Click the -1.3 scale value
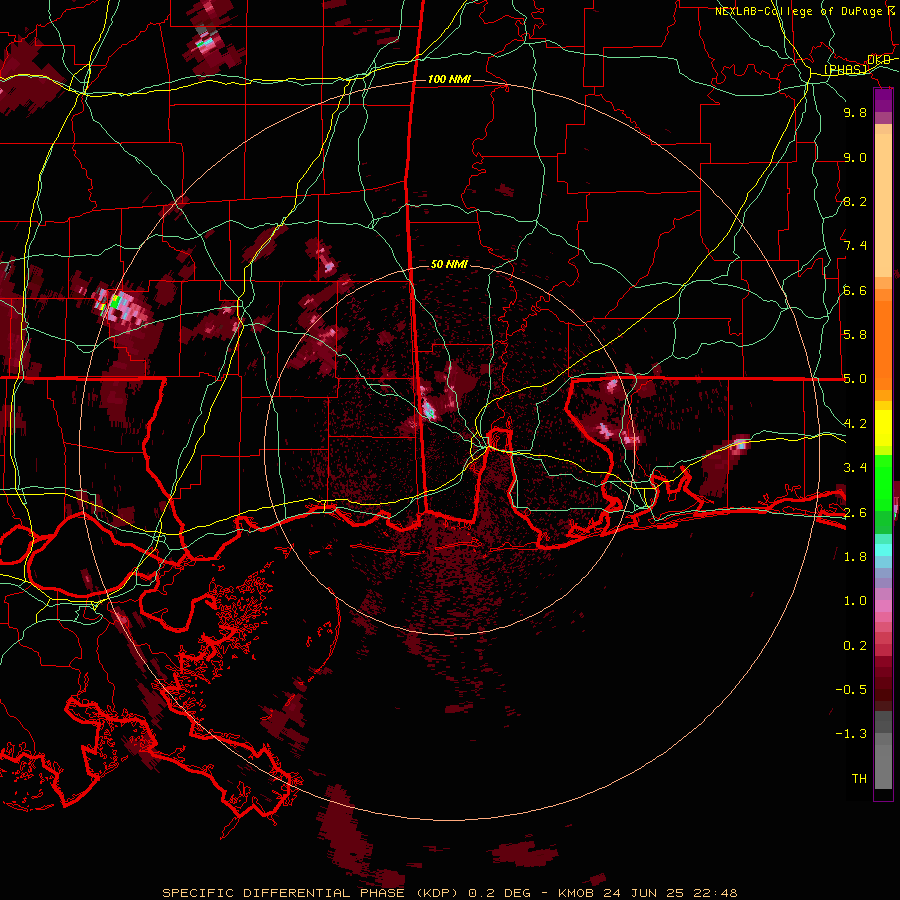 point(851,734)
